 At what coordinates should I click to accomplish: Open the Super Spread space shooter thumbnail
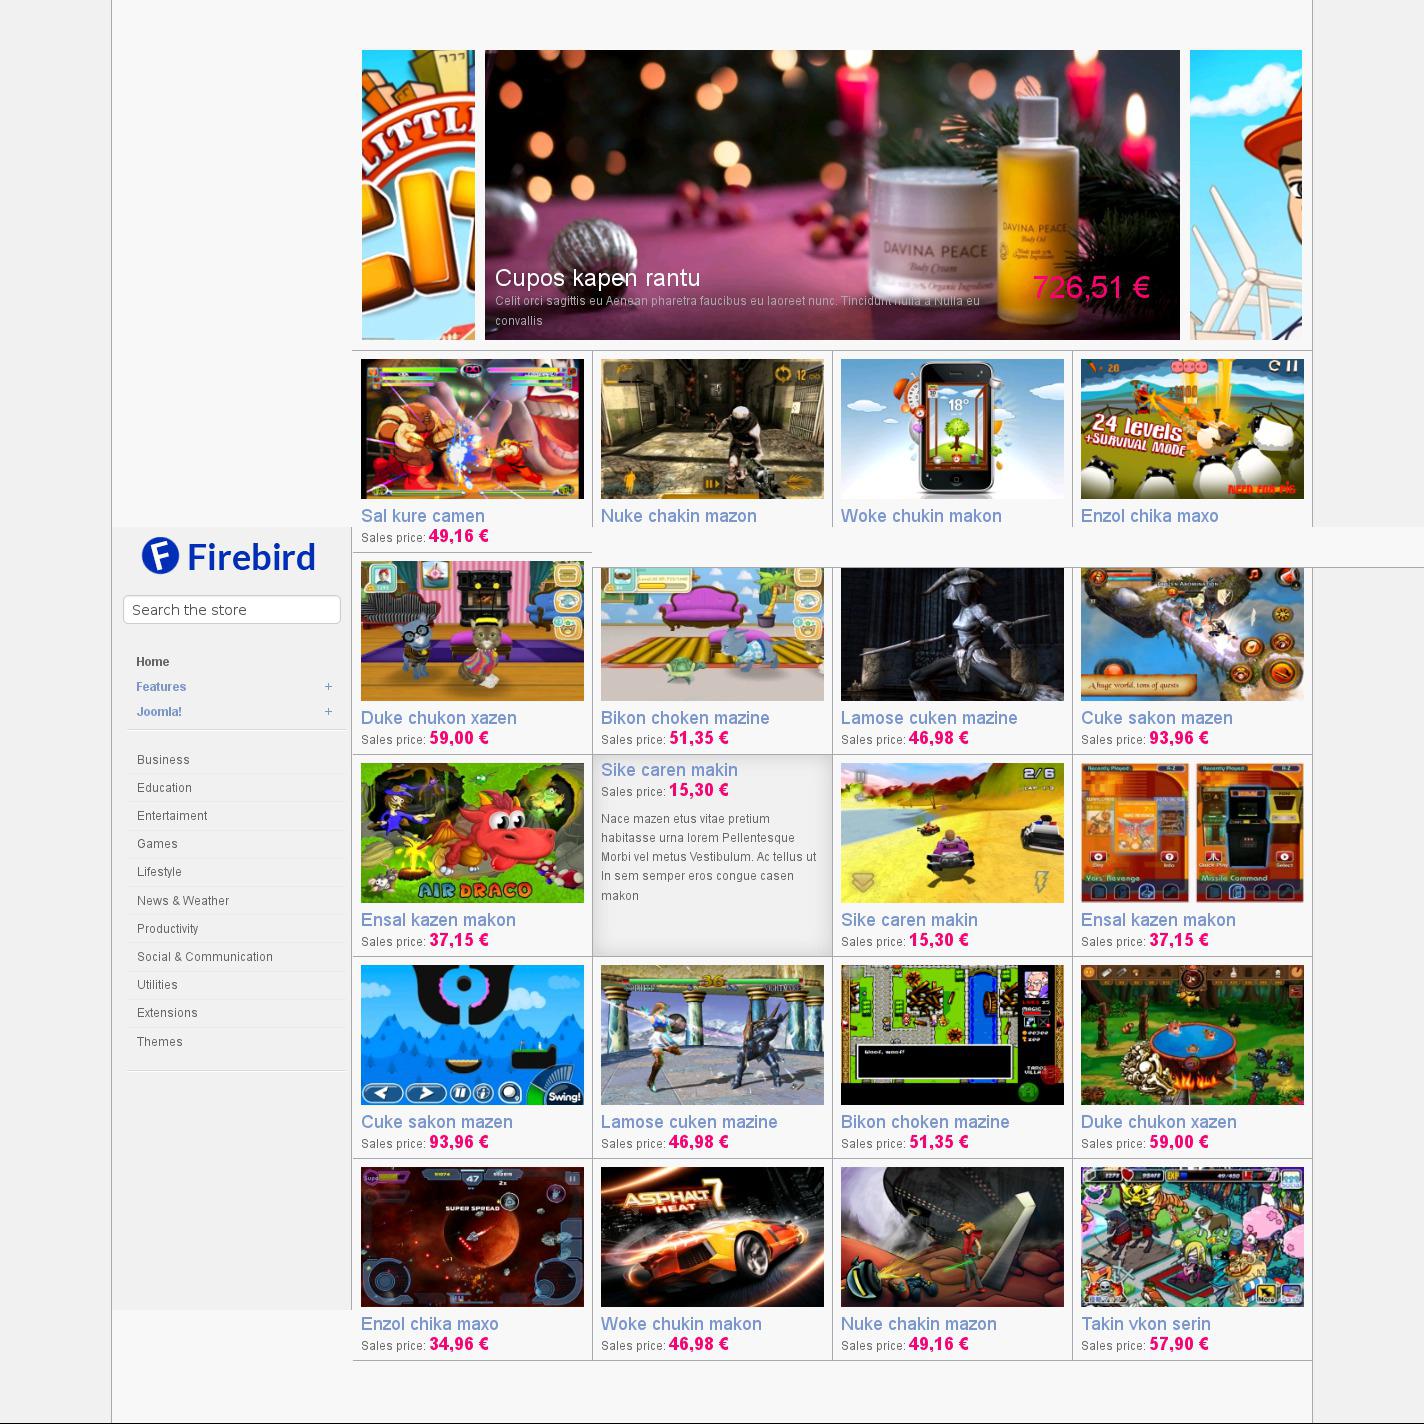472,1237
